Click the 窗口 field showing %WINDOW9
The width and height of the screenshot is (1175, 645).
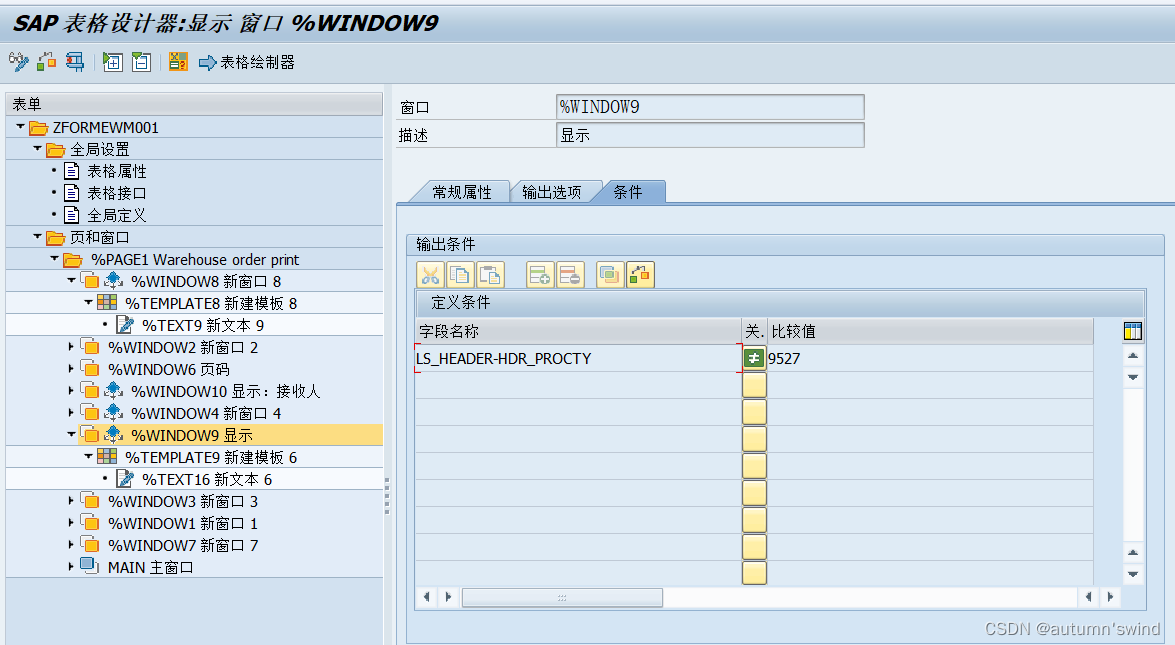[710, 107]
